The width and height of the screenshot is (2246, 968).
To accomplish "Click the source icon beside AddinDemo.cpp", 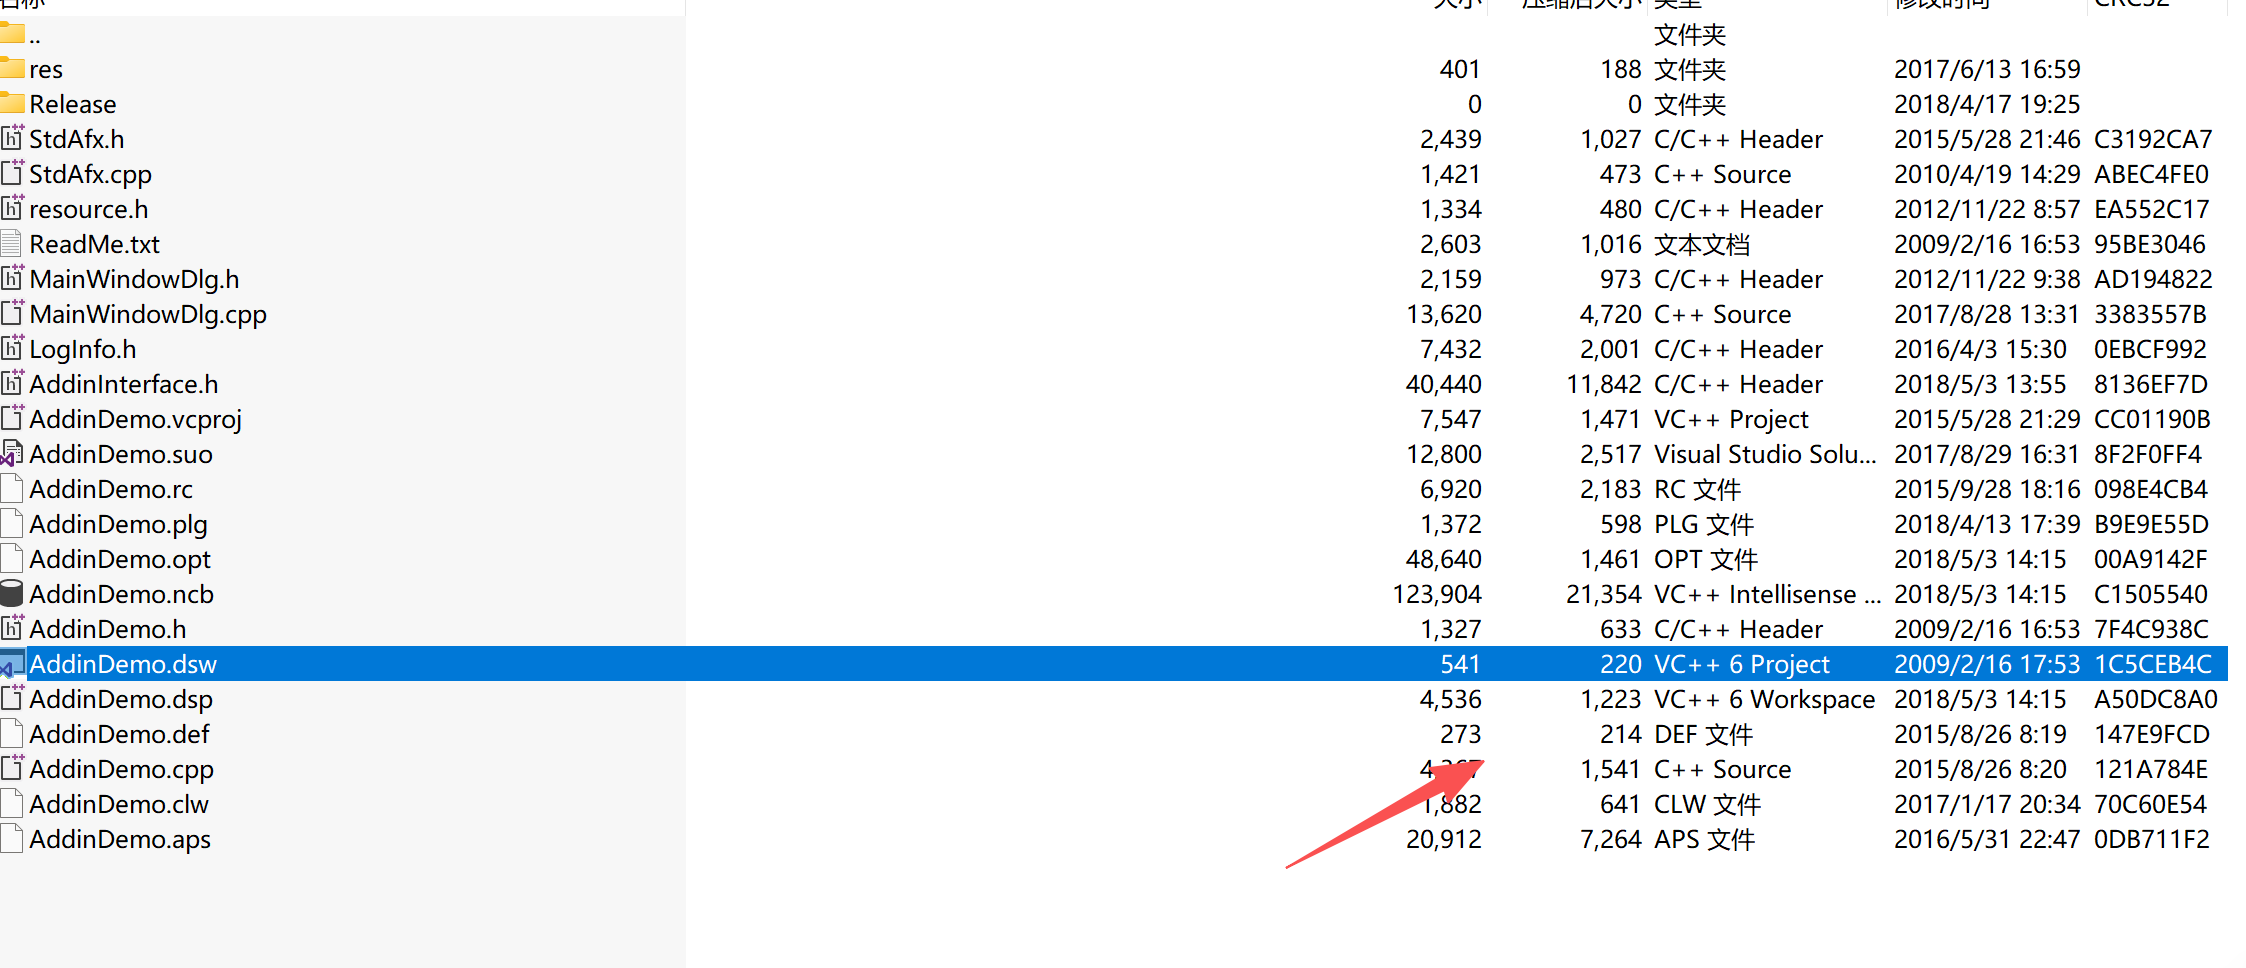I will [12, 768].
